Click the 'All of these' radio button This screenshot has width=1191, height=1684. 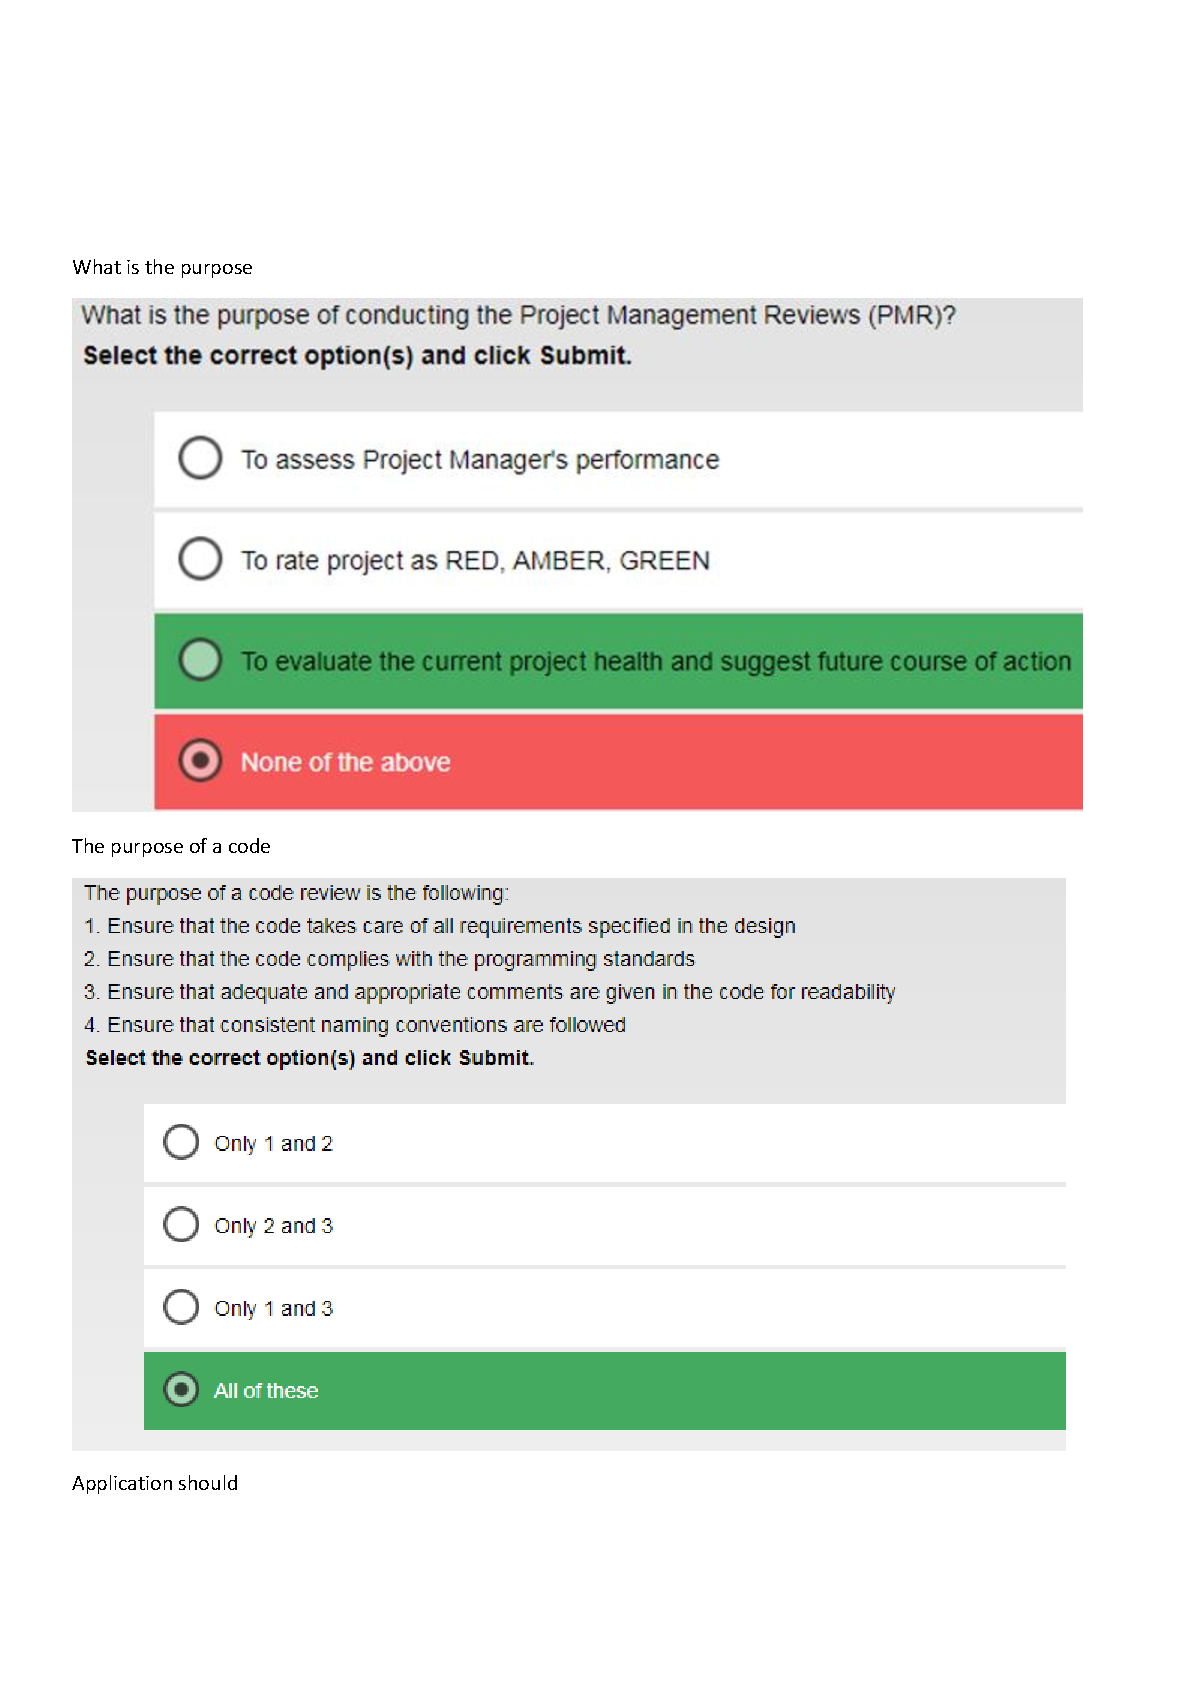pyautogui.click(x=181, y=1390)
